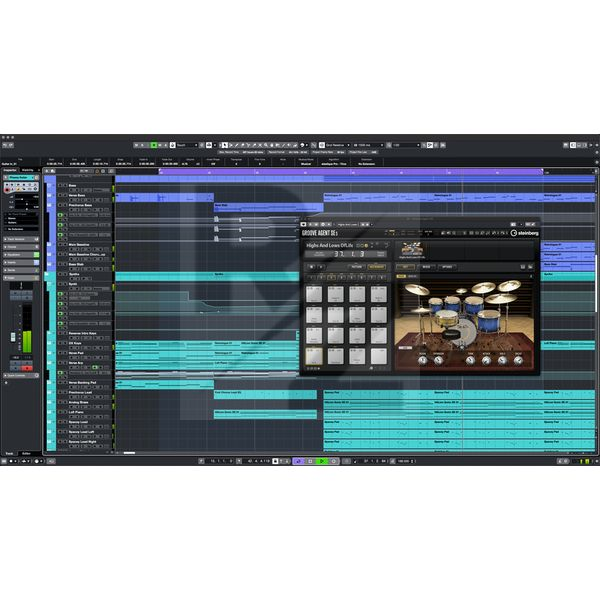The height and width of the screenshot is (600, 600).
Task: Select the Reverse Intro Keys track
Action: click(84, 333)
